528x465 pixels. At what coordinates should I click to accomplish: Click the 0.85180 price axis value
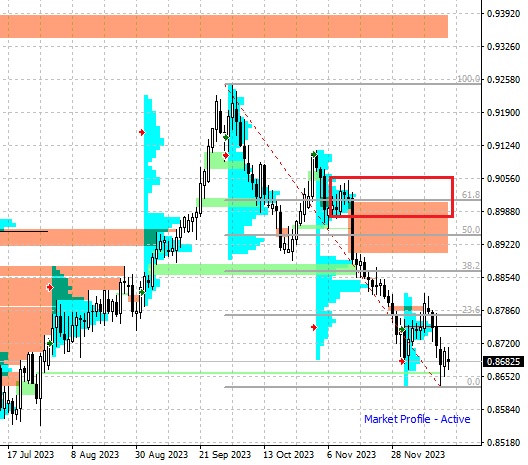(x=504, y=442)
